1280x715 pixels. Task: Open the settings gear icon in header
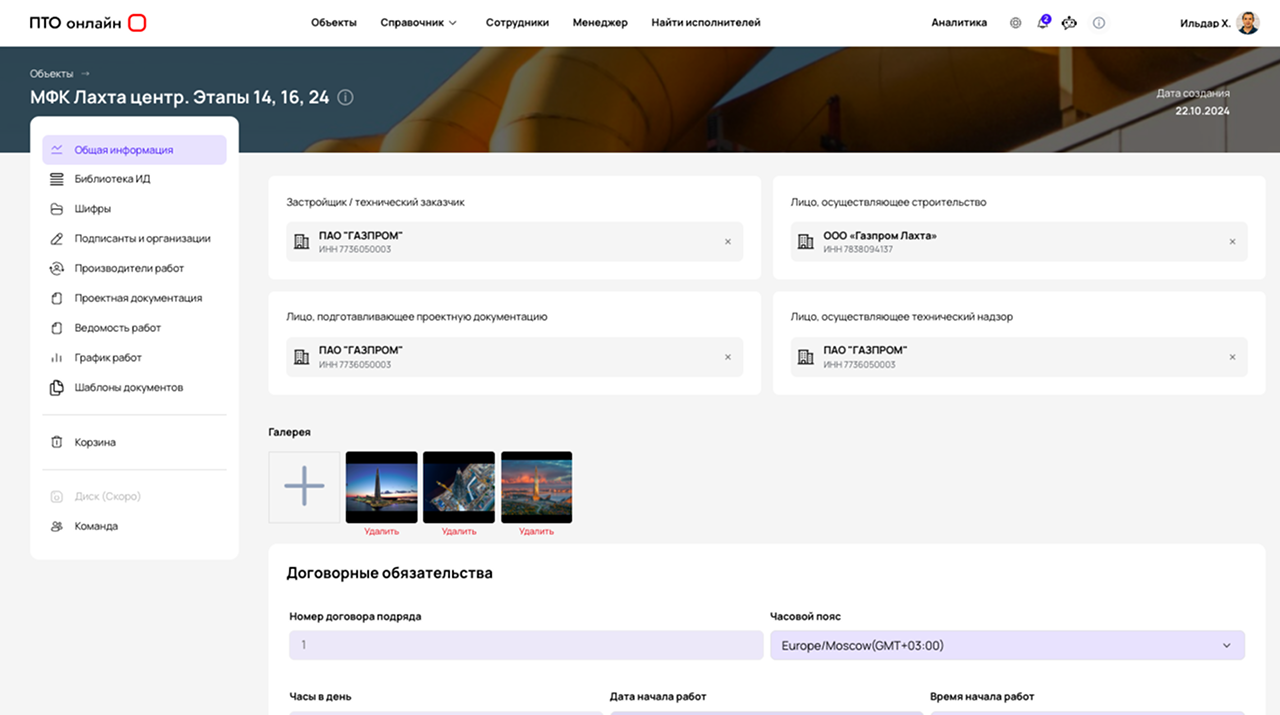[x=1015, y=23]
